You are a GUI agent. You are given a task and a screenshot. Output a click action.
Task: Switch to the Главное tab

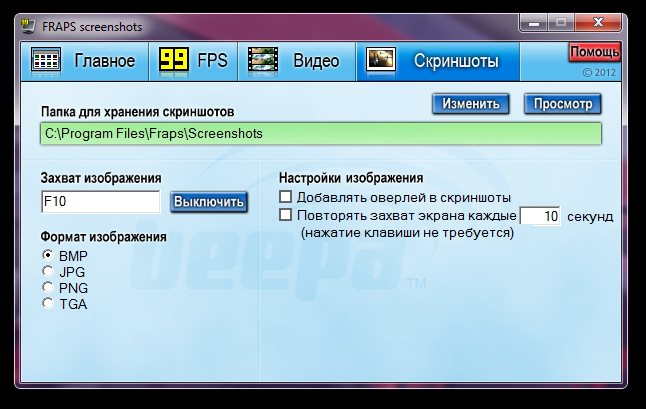[x=84, y=61]
